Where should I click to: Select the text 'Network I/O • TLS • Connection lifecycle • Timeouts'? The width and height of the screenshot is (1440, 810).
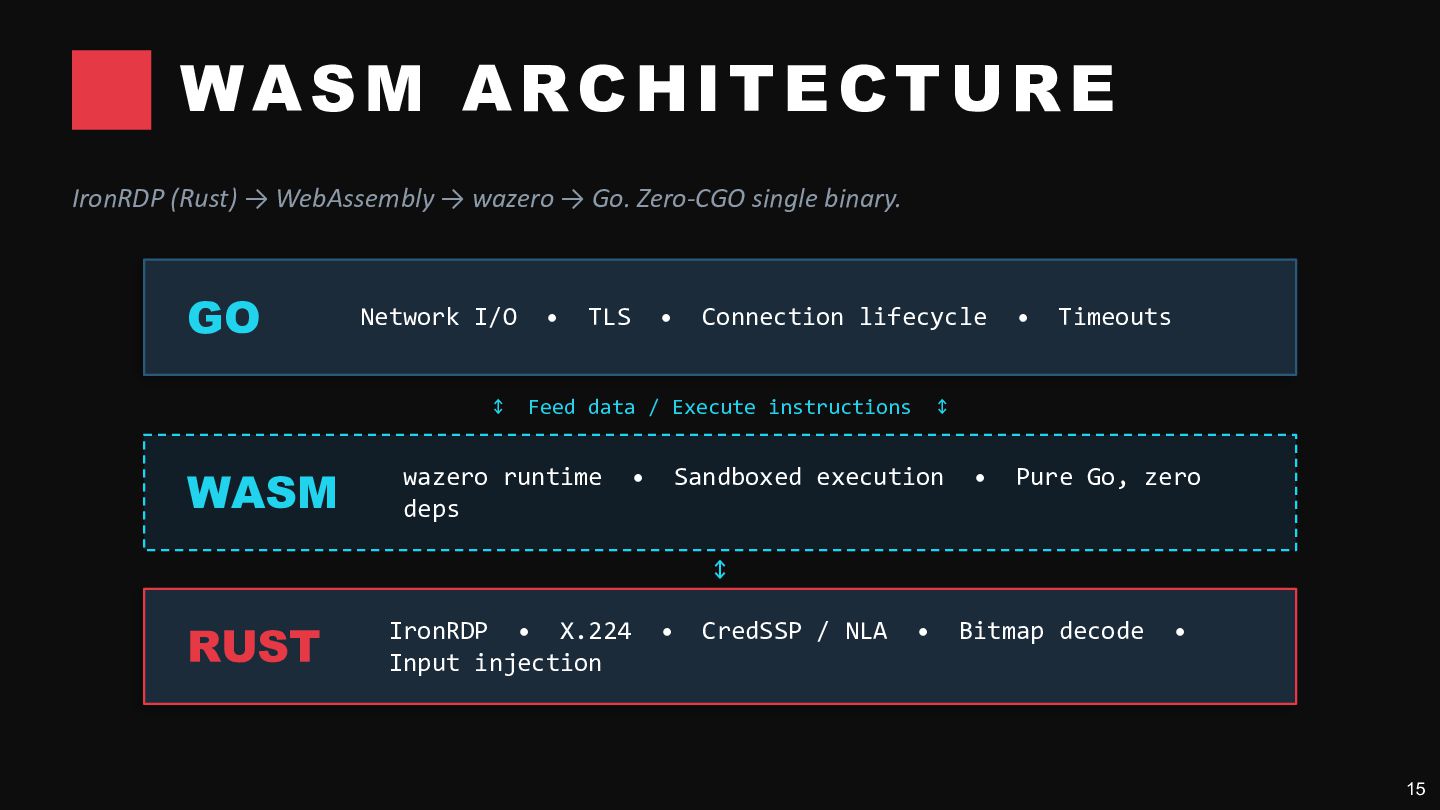coord(766,317)
